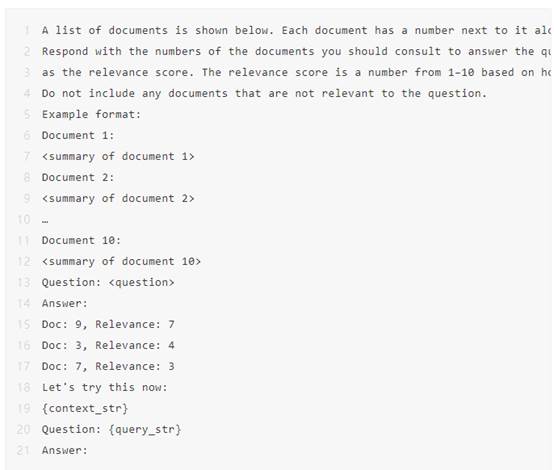Screen dimensions: 554x470
Task: Click 'Doc: 7, Relevance: 3' line
Action: click(108, 366)
